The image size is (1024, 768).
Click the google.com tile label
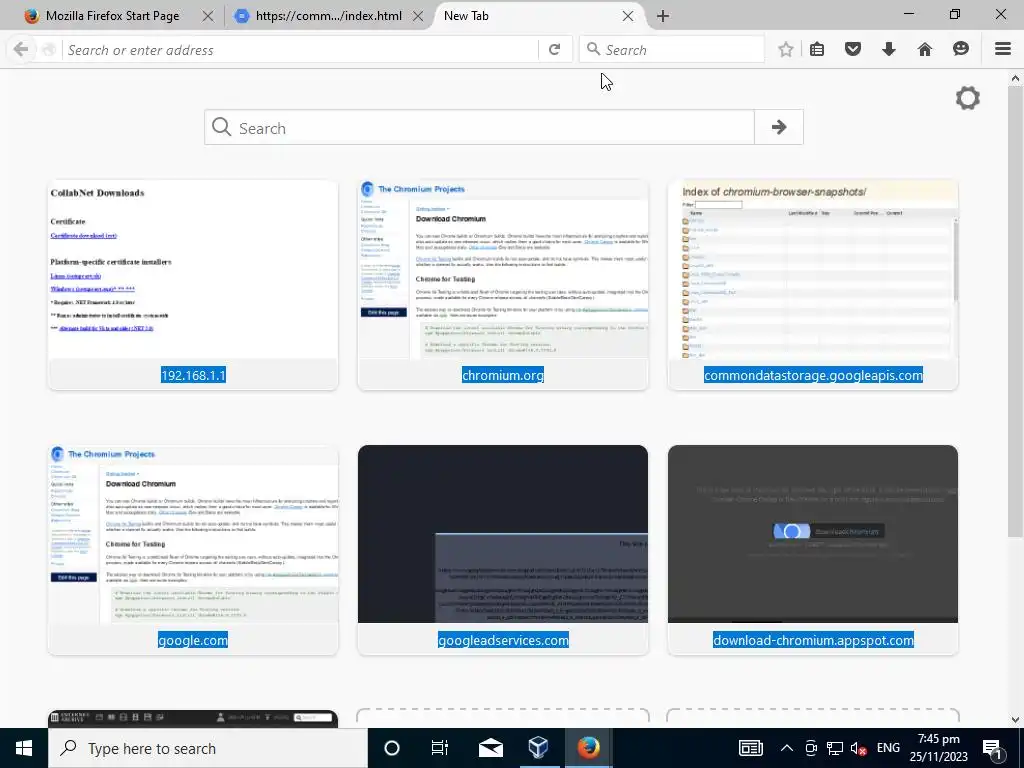click(193, 640)
